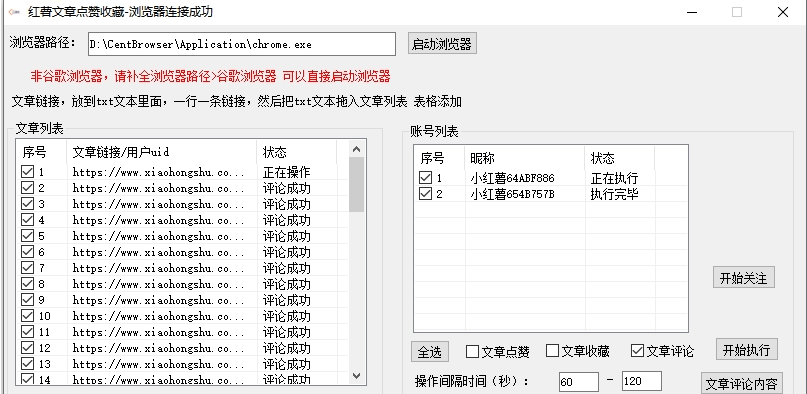Enable the 文章点赞 checkbox
807x394 pixels.
(472, 351)
